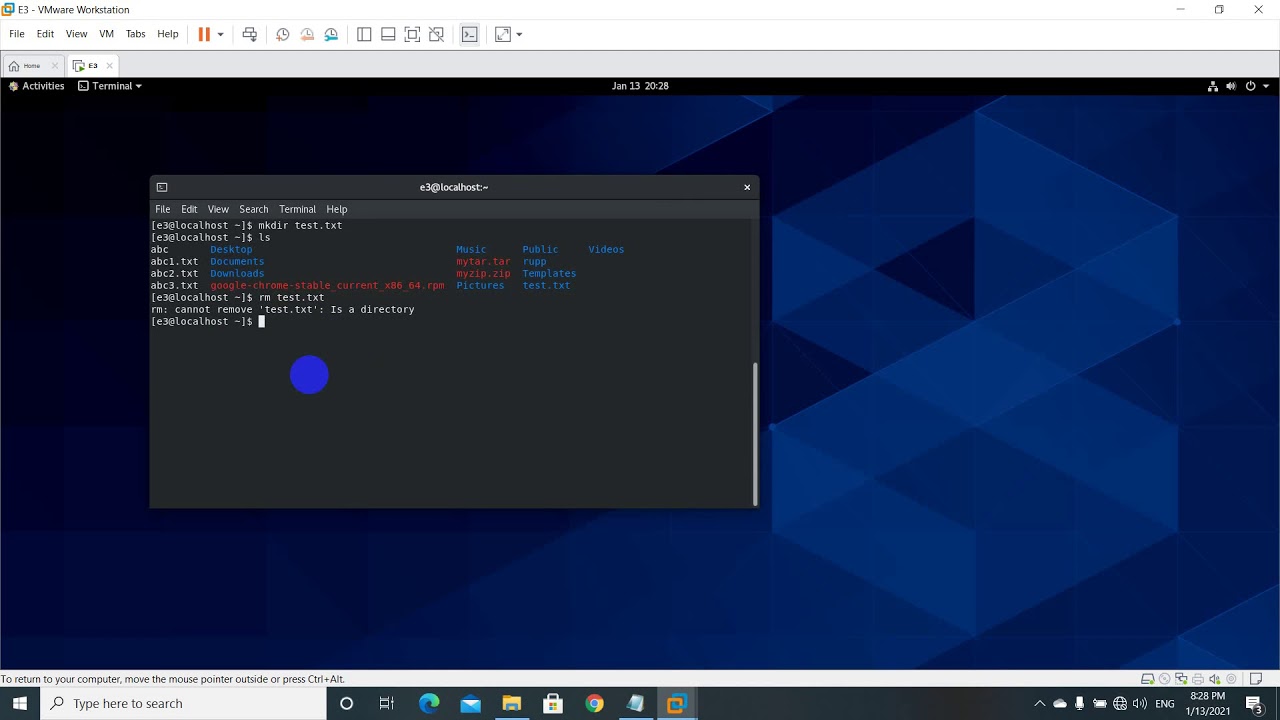Open the terminal's Terminal menu

[x=298, y=209]
